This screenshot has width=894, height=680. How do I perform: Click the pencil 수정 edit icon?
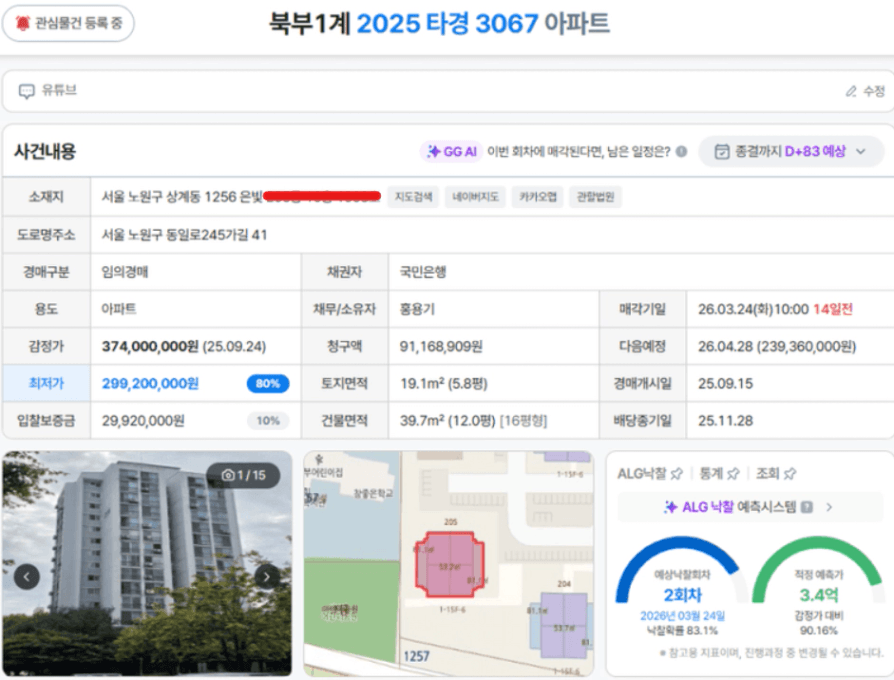click(851, 91)
